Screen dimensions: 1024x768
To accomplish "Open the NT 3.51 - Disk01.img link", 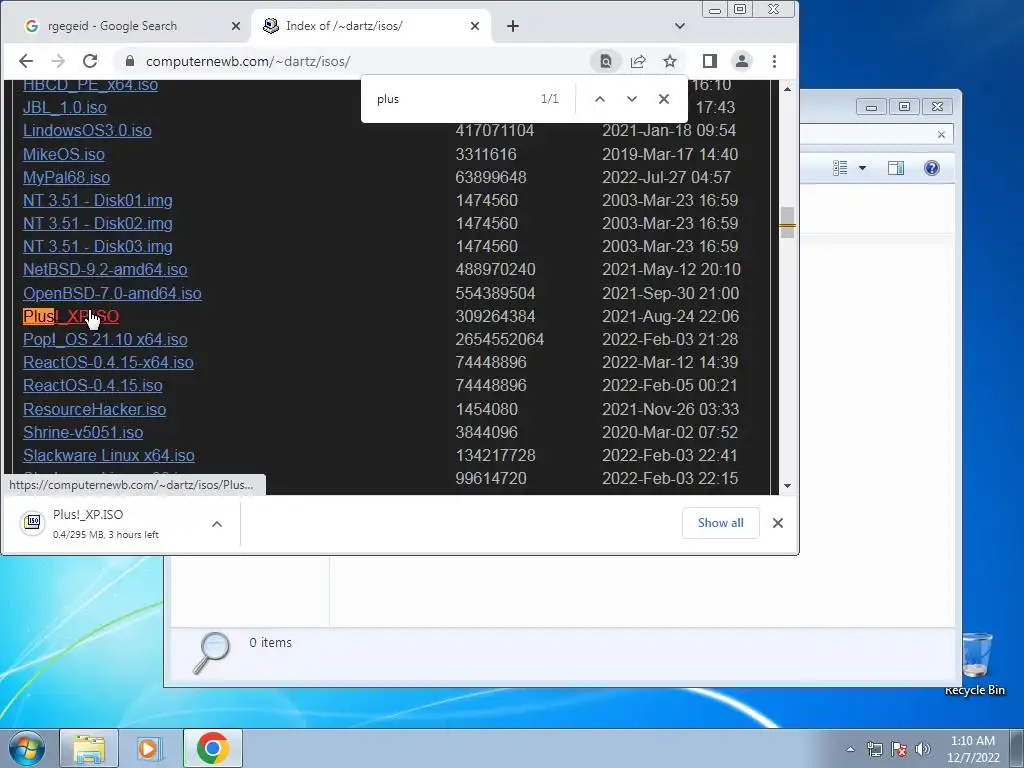I will click(98, 200).
